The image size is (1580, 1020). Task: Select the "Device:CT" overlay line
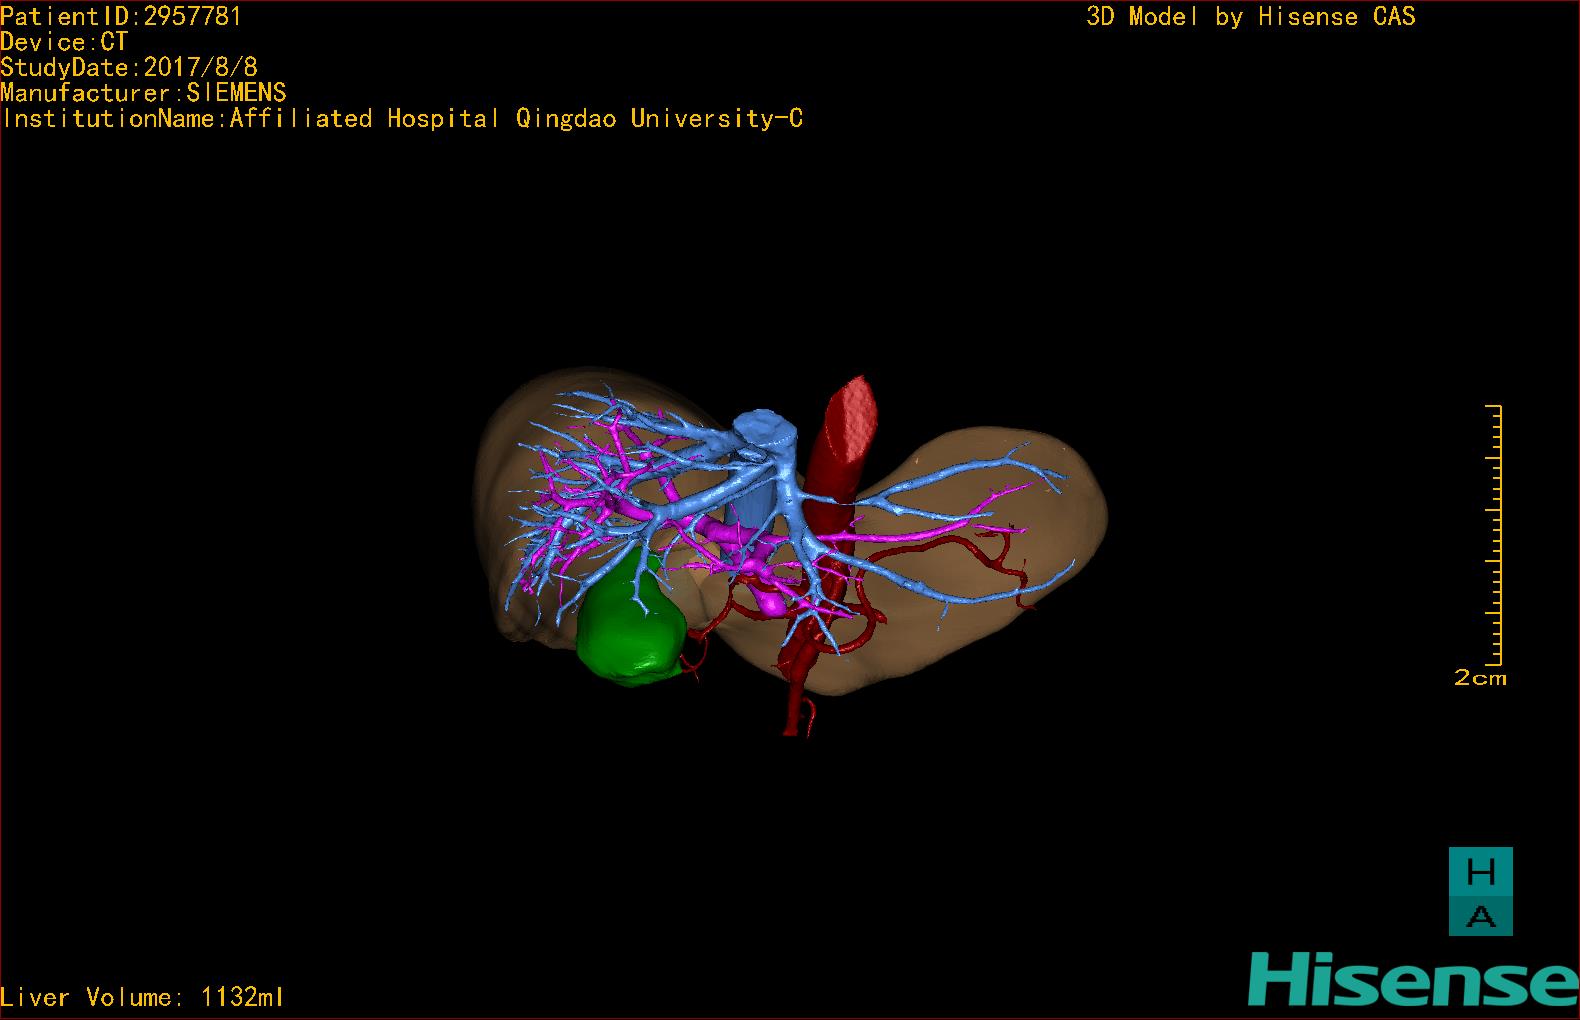[x=64, y=42]
